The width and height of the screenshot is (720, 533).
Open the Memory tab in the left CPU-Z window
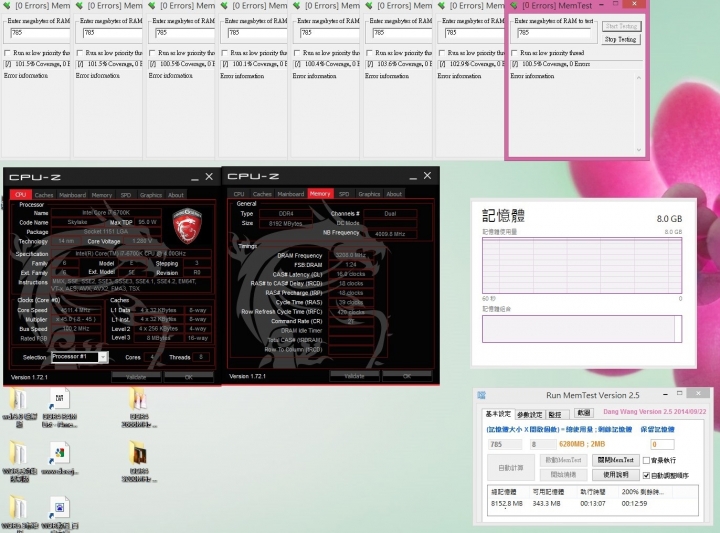pos(101,195)
